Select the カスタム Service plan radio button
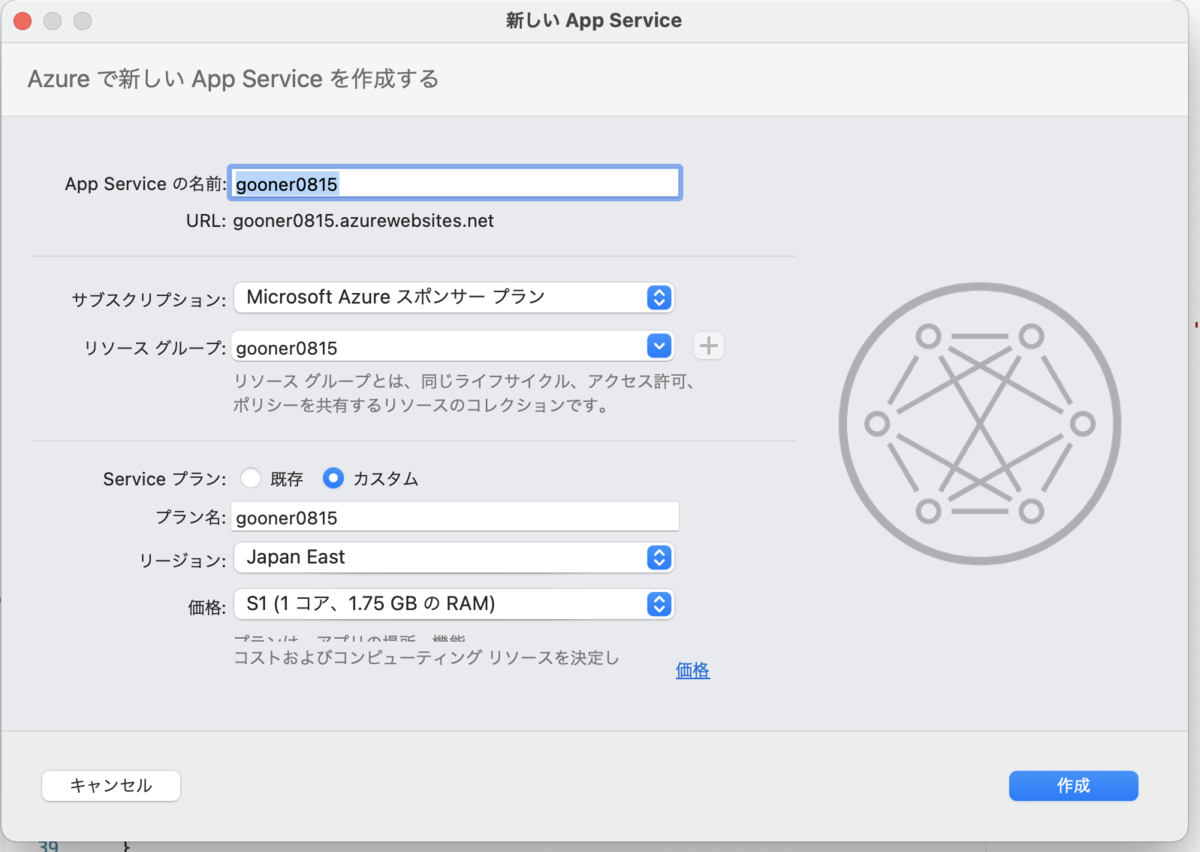This screenshot has width=1200, height=852. (x=333, y=479)
